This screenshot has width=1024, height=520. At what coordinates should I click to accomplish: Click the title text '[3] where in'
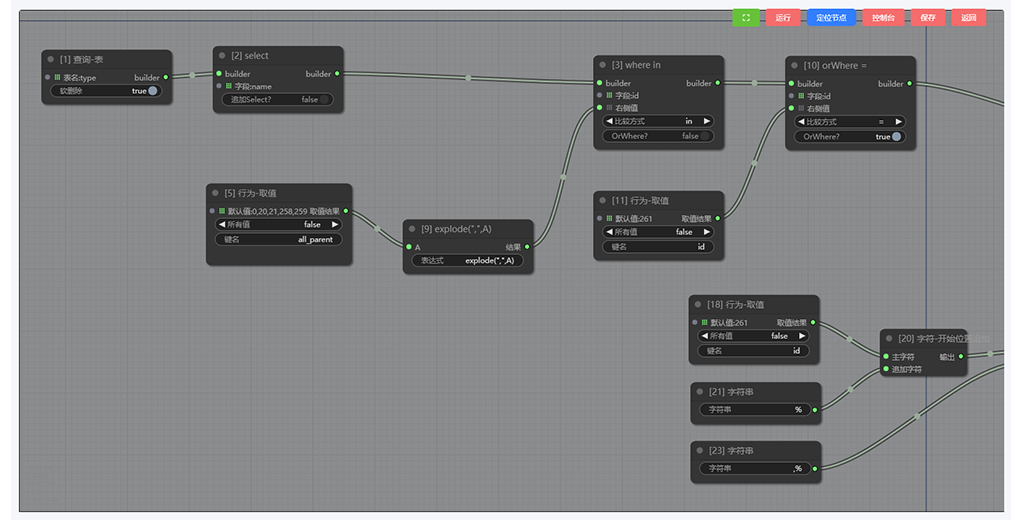635,65
